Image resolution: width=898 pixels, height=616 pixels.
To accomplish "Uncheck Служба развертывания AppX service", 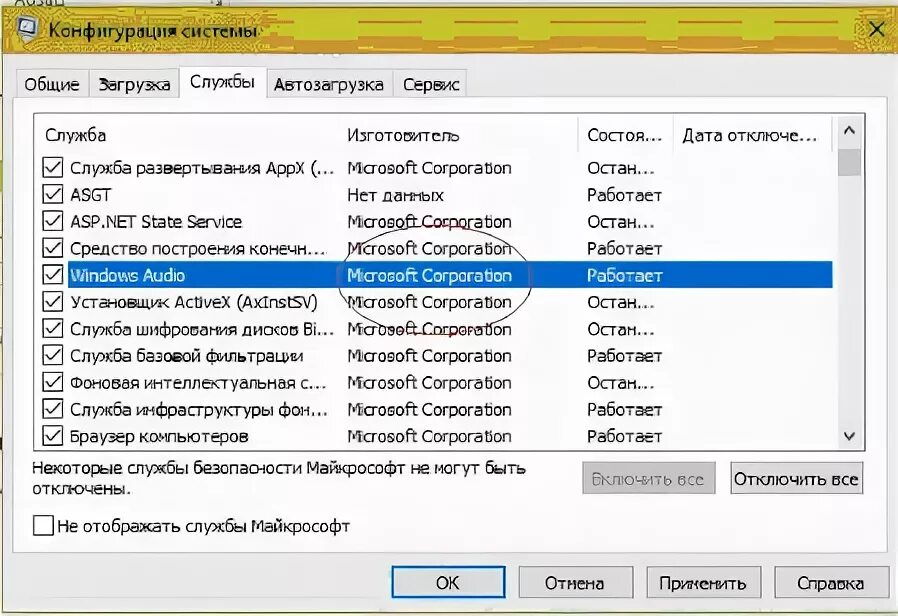I will (53, 168).
